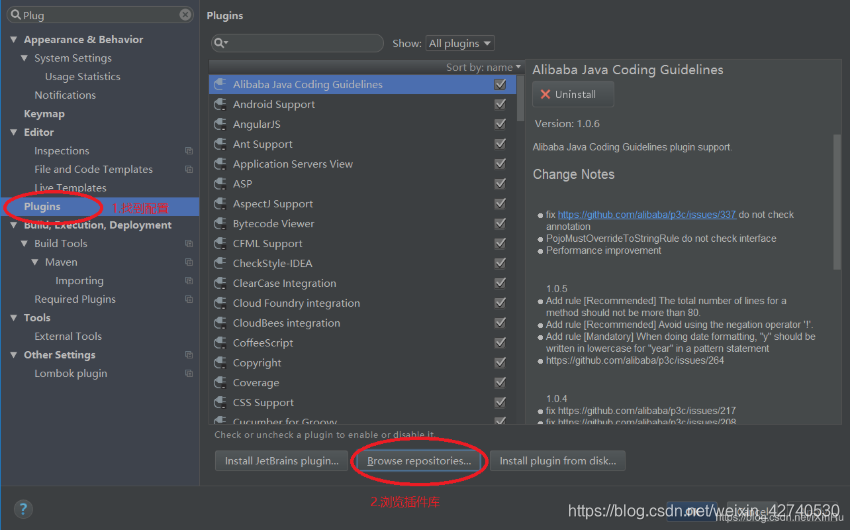Image resolution: width=850 pixels, height=530 pixels.
Task: Click the CSS Support plugin icon
Action: (x=220, y=402)
